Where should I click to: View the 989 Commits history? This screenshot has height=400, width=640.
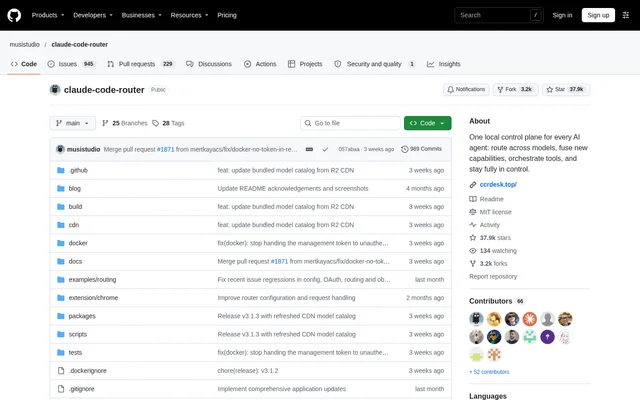pyautogui.click(x=421, y=149)
